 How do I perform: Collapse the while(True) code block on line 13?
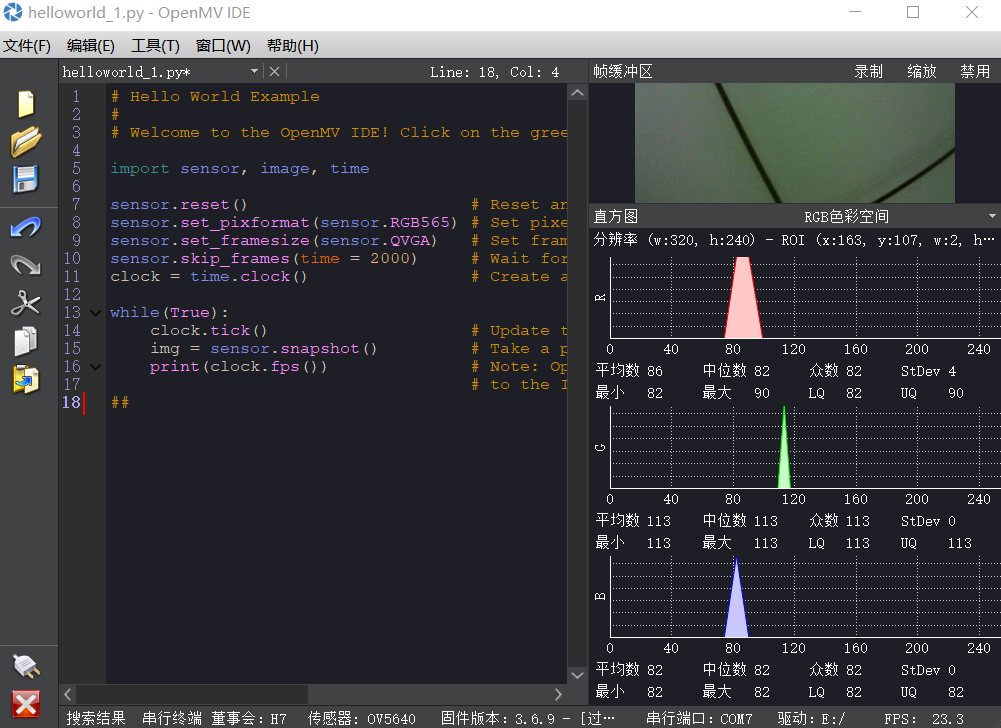click(x=96, y=313)
